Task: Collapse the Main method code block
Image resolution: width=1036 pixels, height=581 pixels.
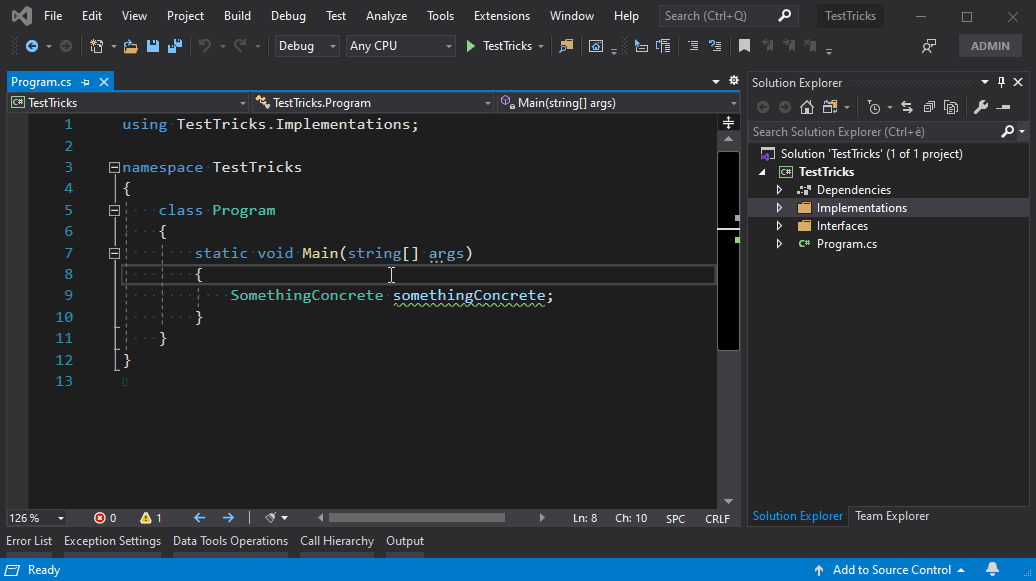Action: [x=114, y=253]
